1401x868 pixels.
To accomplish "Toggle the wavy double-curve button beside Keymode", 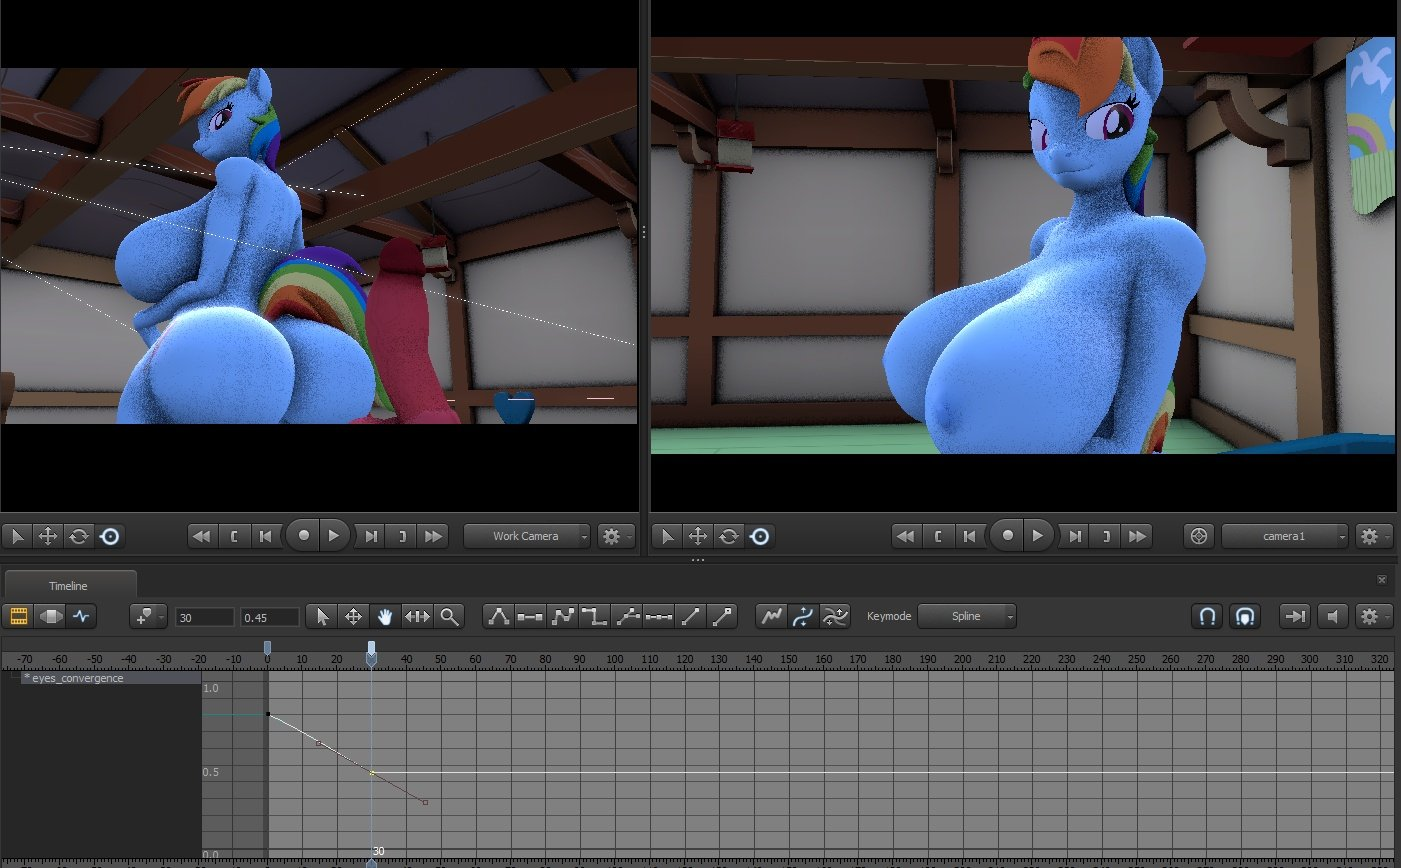I will point(835,617).
